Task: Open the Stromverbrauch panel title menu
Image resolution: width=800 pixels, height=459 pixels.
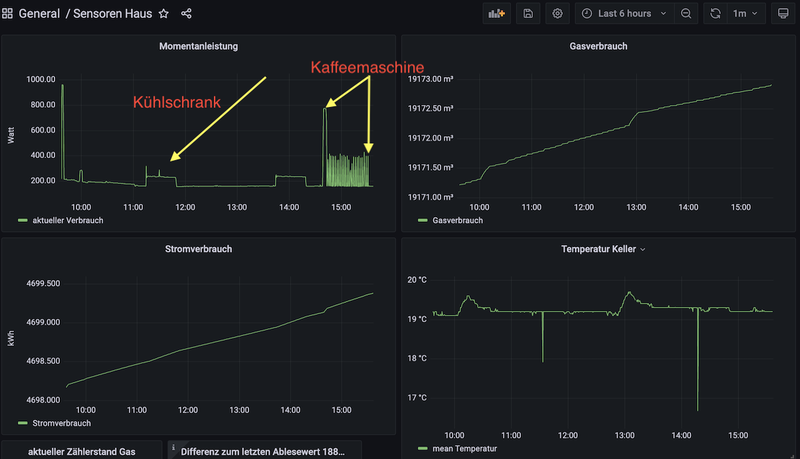Action: click(198, 248)
